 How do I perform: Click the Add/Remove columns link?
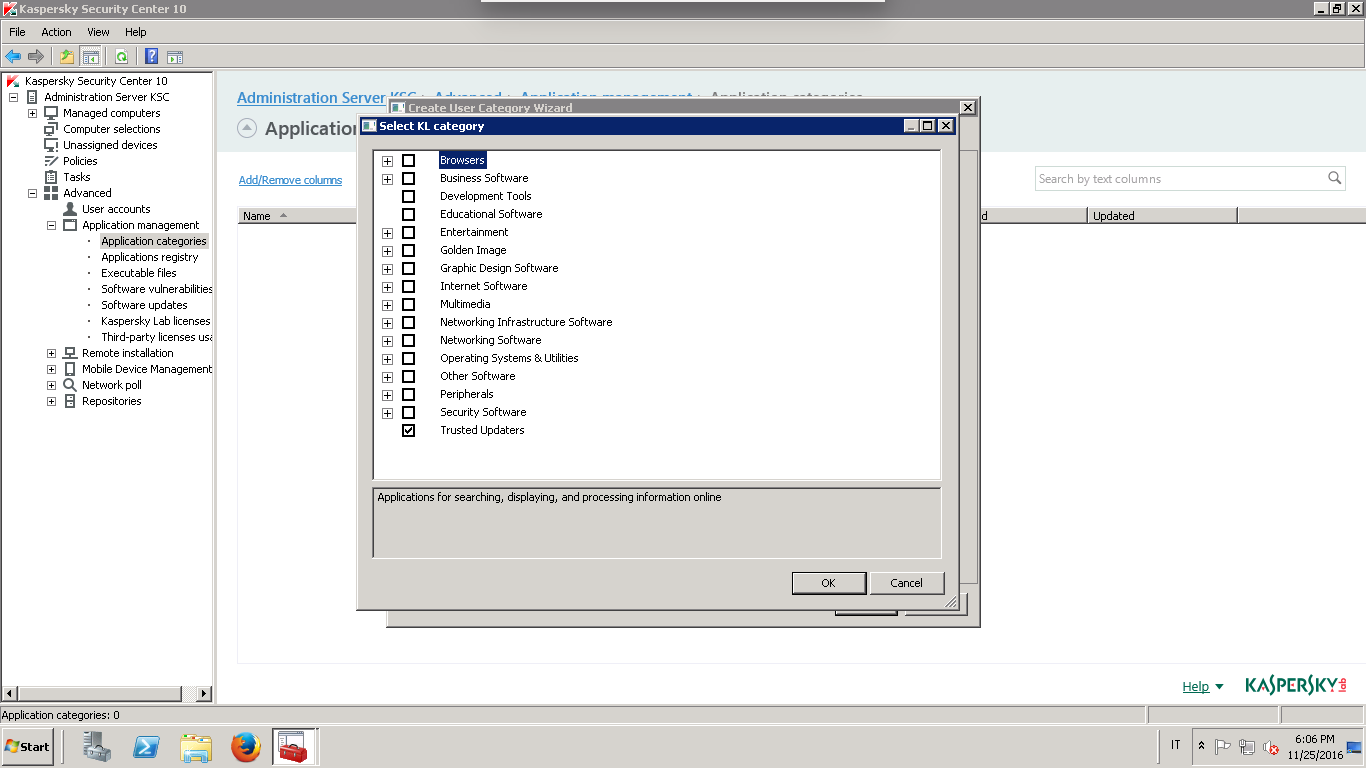point(290,180)
